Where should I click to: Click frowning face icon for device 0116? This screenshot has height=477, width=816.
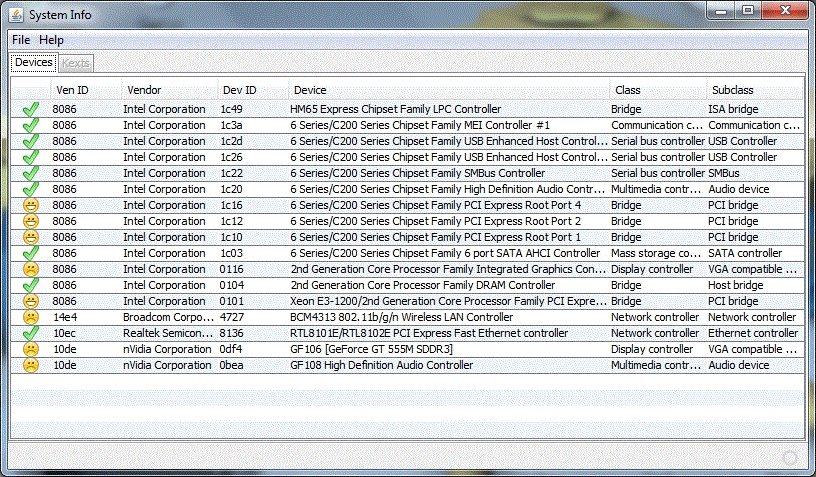pyautogui.click(x=31, y=269)
